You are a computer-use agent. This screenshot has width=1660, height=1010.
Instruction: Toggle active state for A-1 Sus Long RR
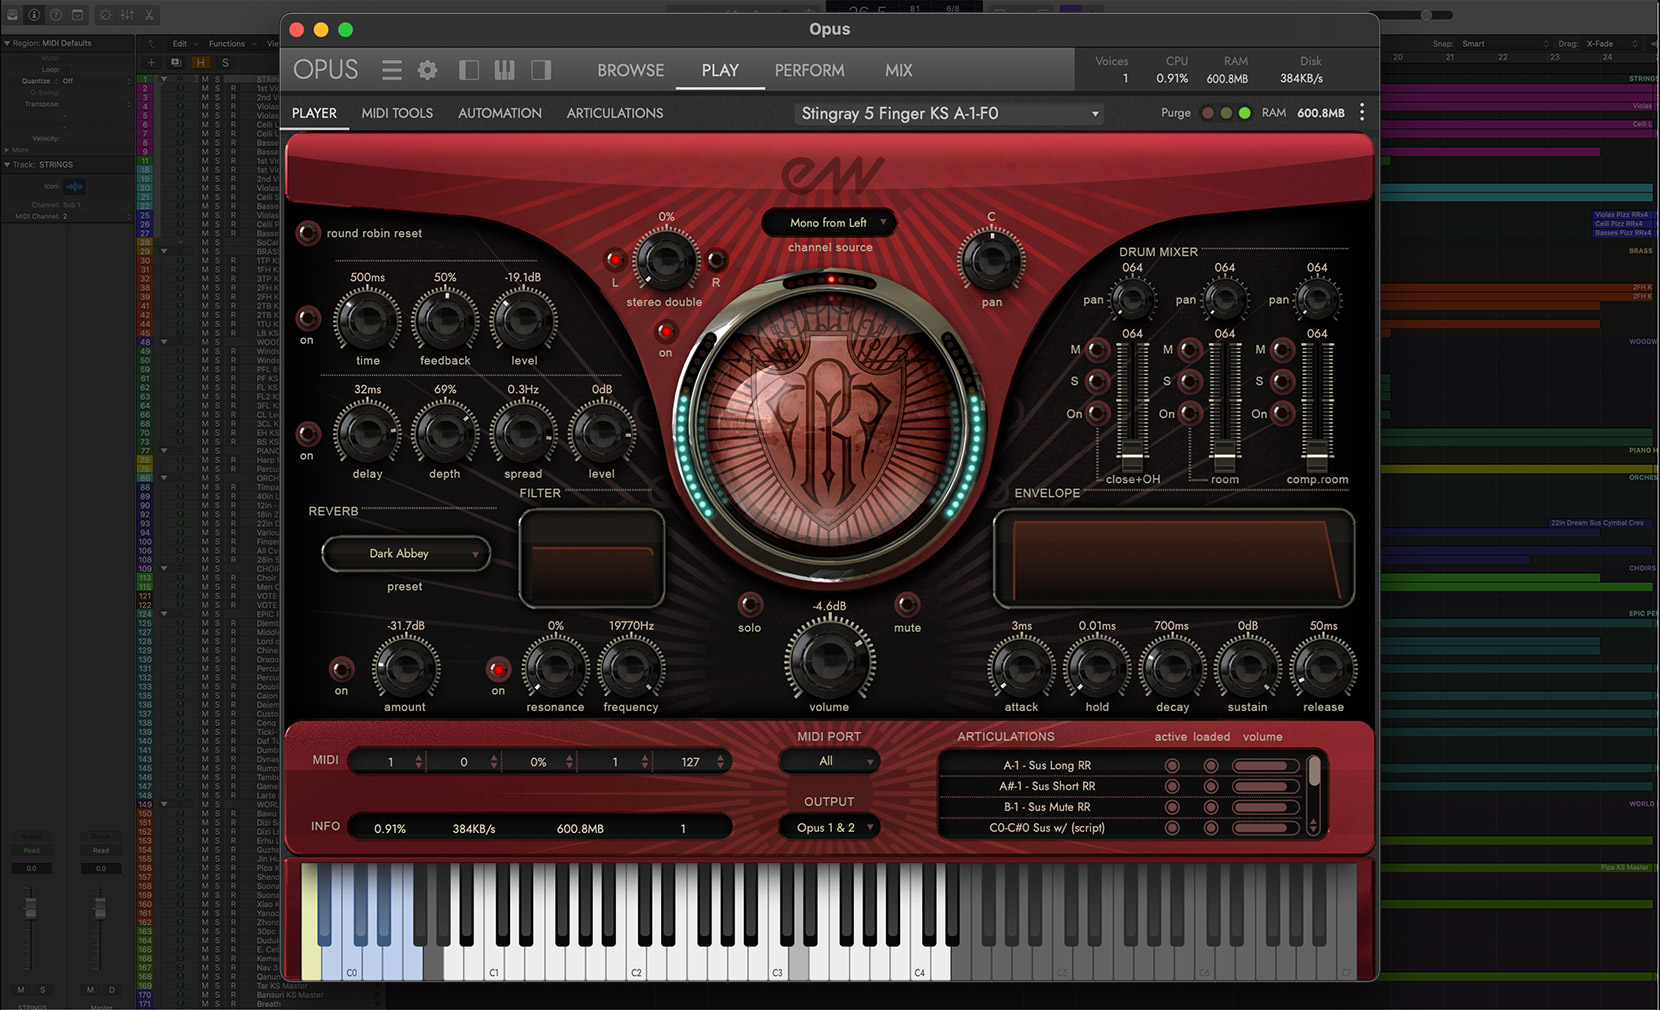(x=1172, y=766)
